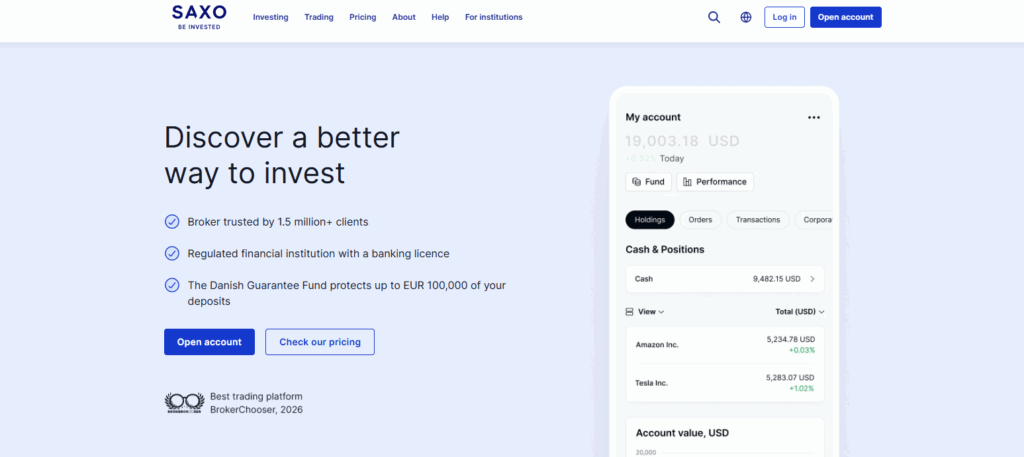The image size is (1024, 457).
Task: Select the Transactions tab
Action: click(757, 220)
